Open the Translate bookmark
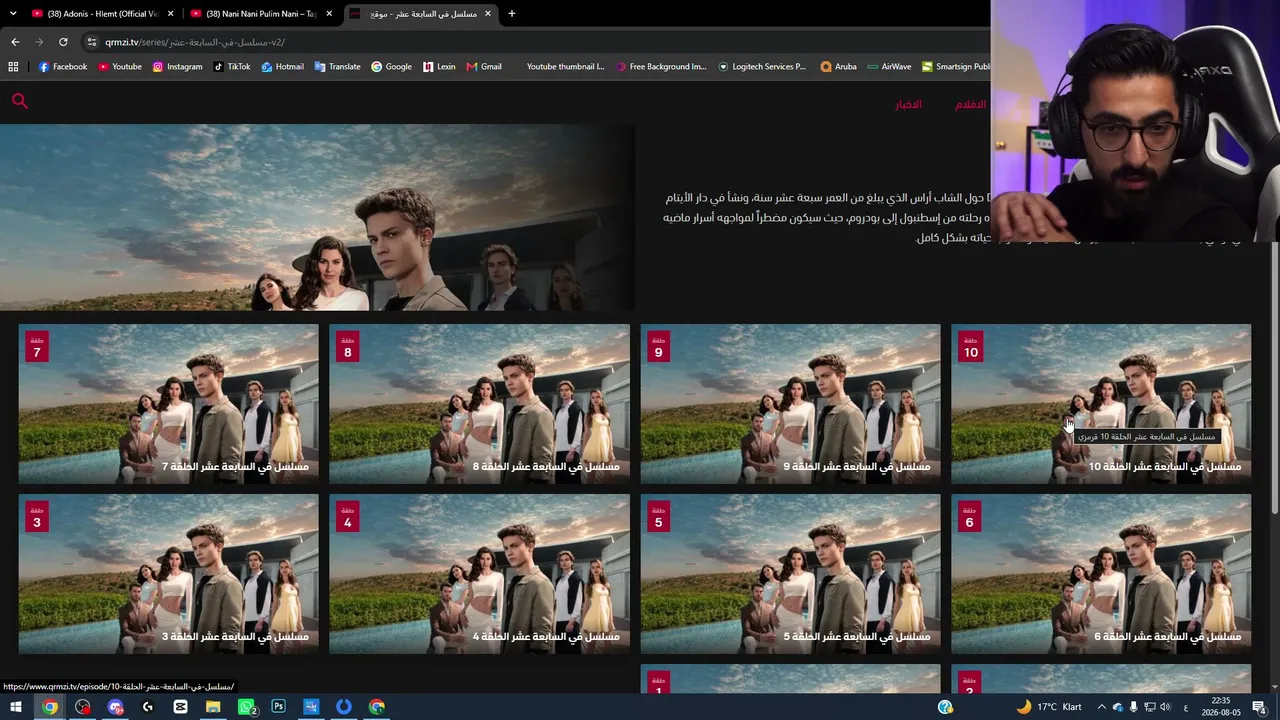1280x720 pixels. pos(337,67)
